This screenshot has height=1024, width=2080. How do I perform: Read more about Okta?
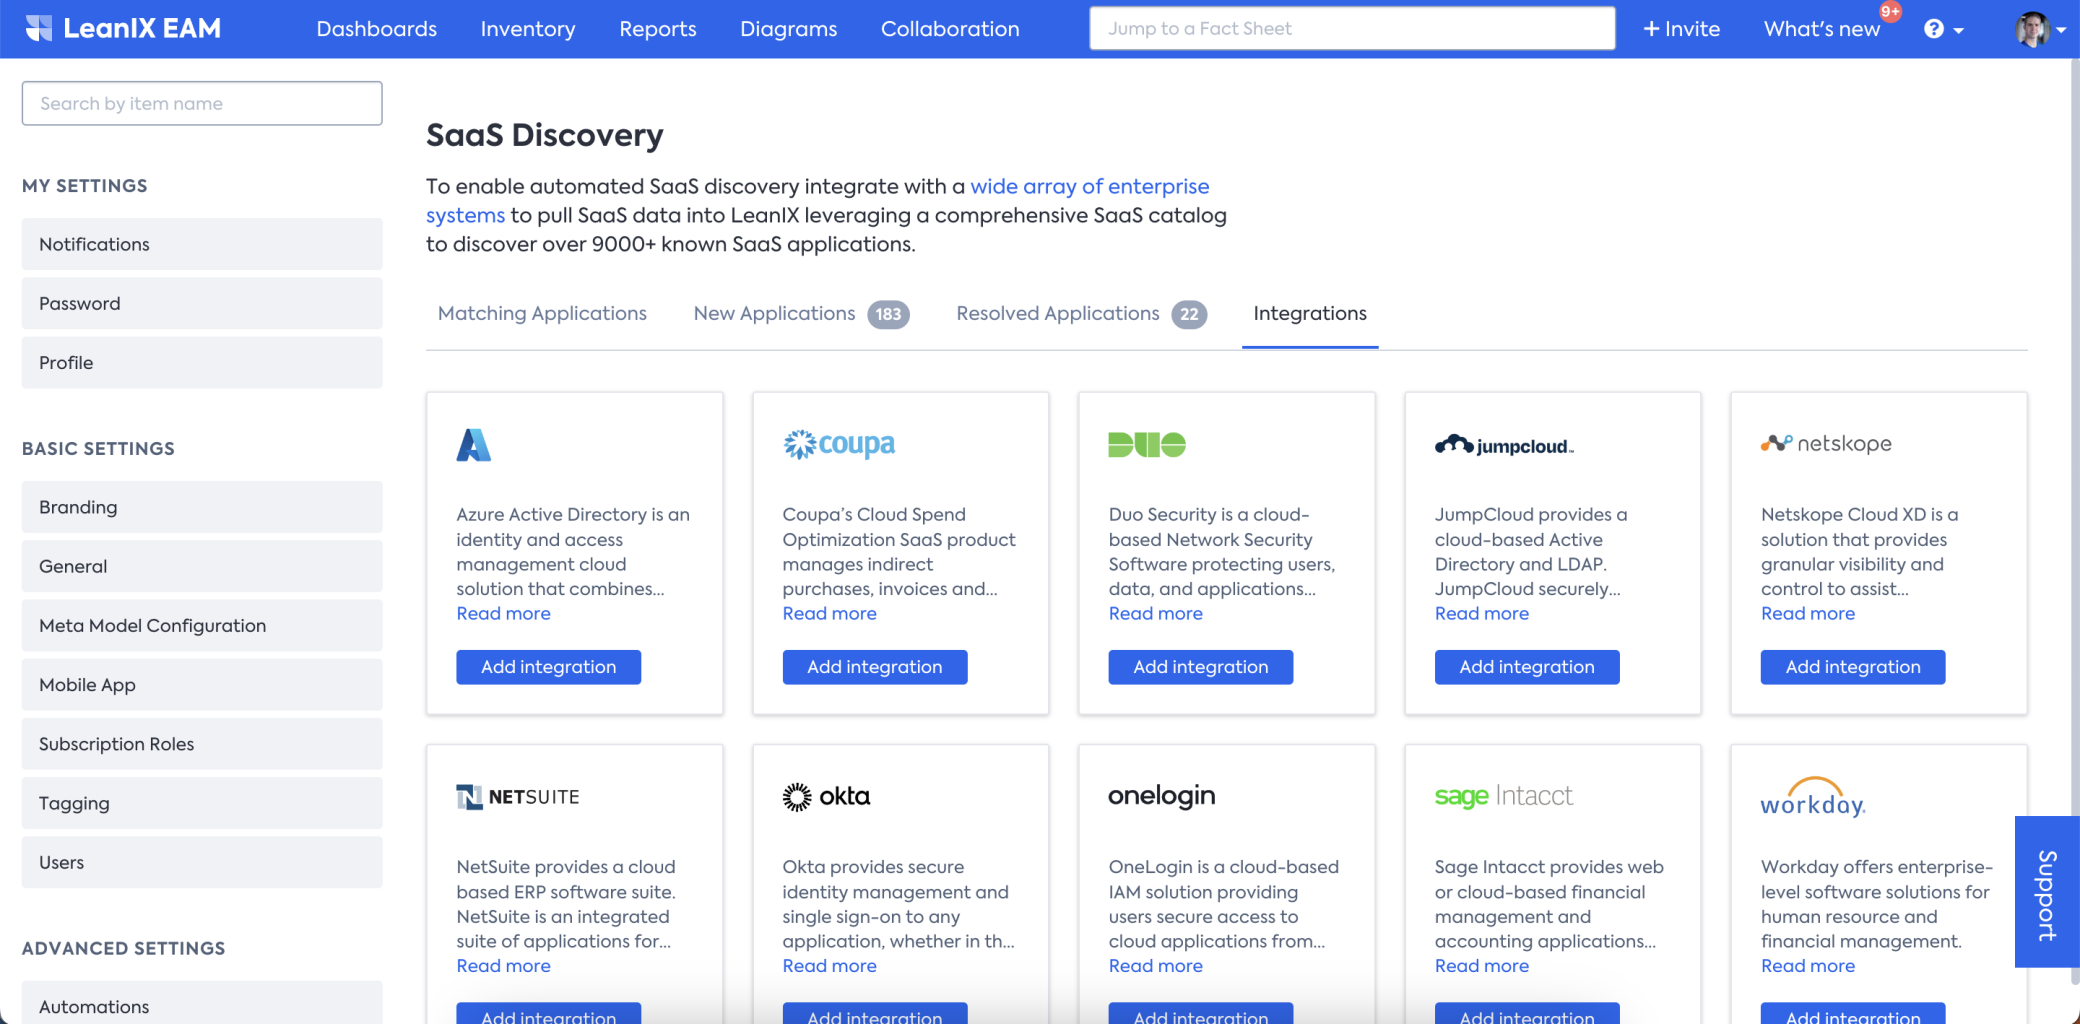[829, 965]
